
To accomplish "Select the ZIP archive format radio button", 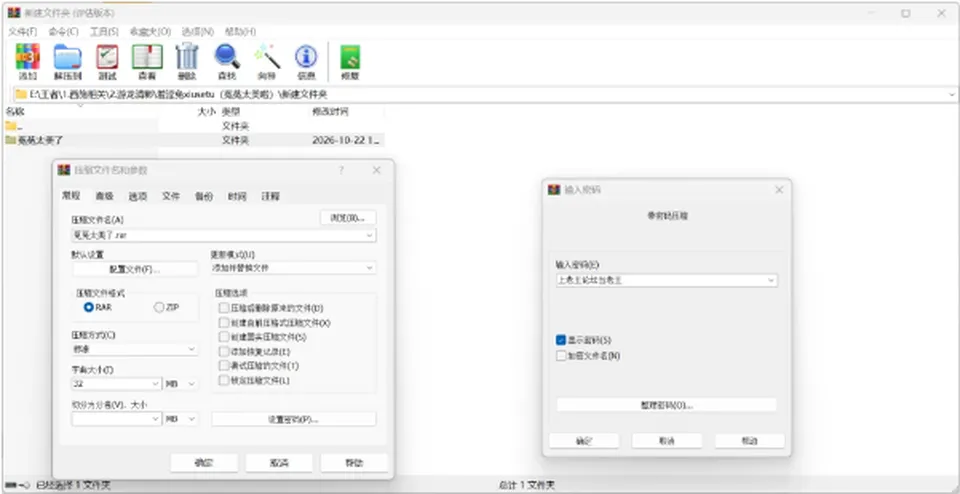I will point(159,307).
